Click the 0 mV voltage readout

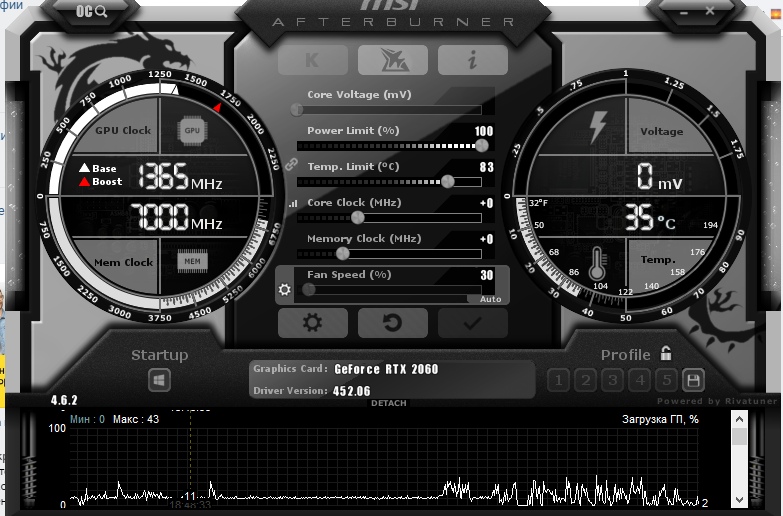click(x=659, y=176)
